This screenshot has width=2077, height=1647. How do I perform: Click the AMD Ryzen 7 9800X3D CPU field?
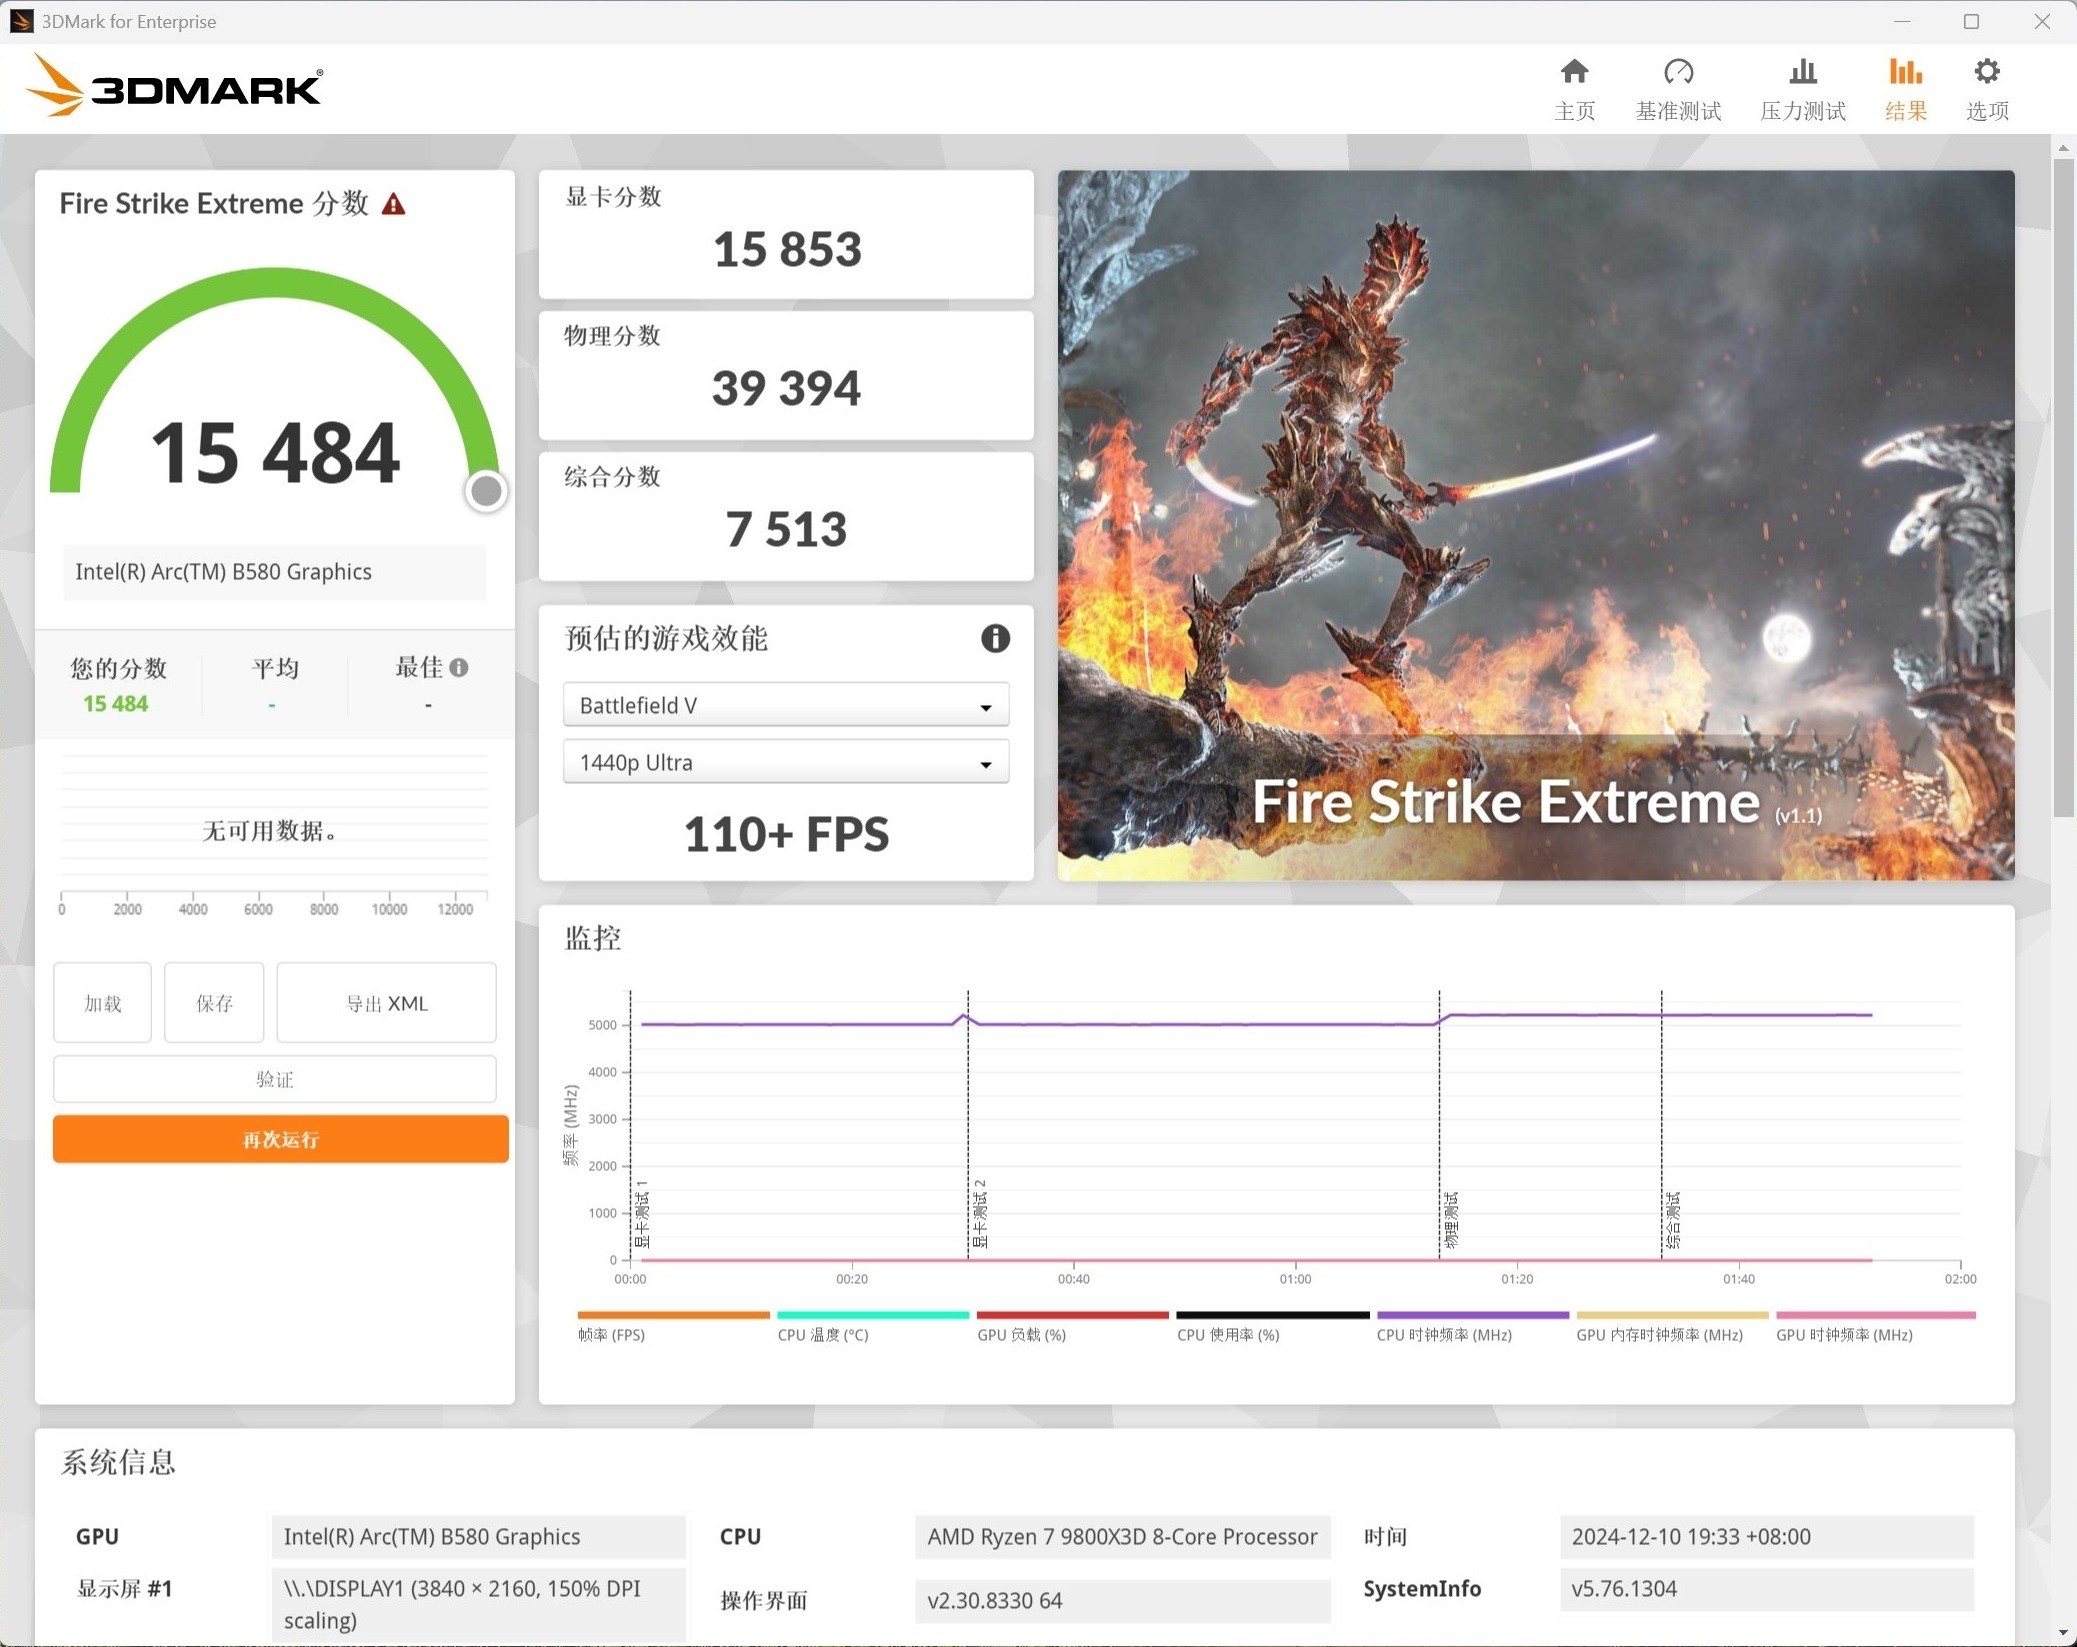pos(1122,1536)
